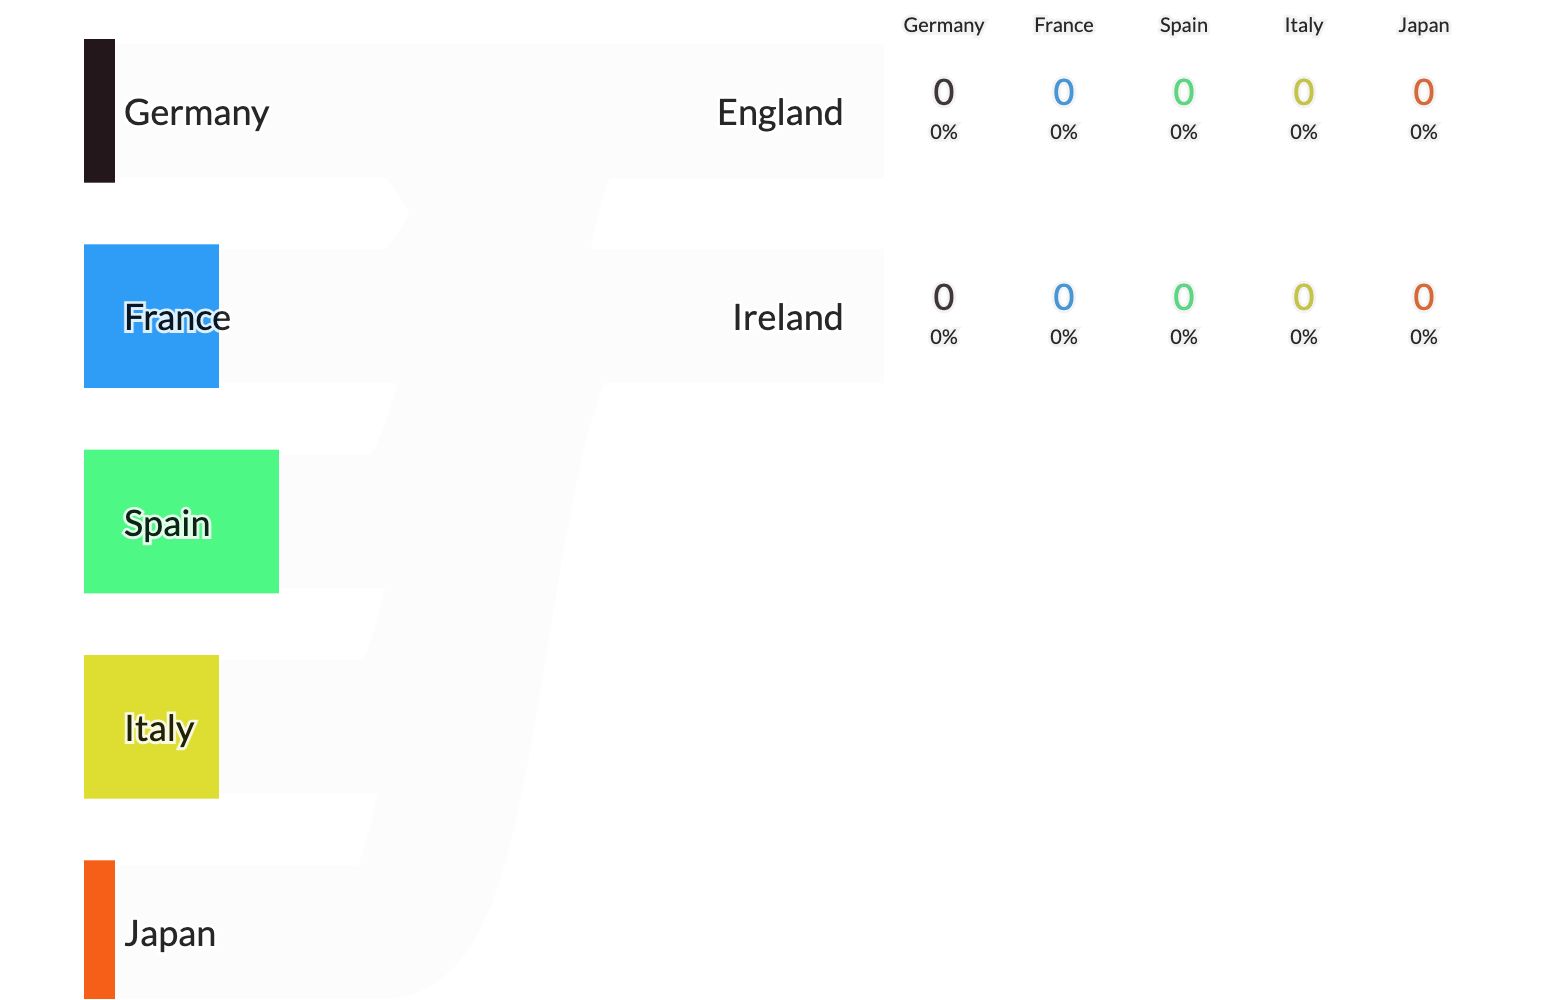This screenshot has width=1568, height=1000.
Task: Select the Germany column header
Action: click(944, 25)
